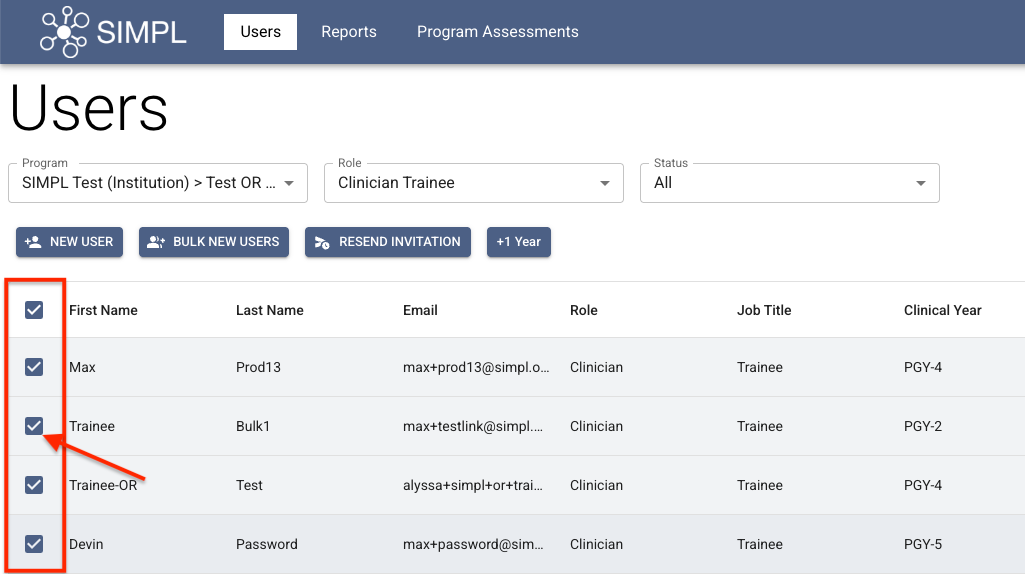Viewport: 1025px width, 574px height.
Task: Click email max+testlink@simpl....
Action: click(473, 426)
